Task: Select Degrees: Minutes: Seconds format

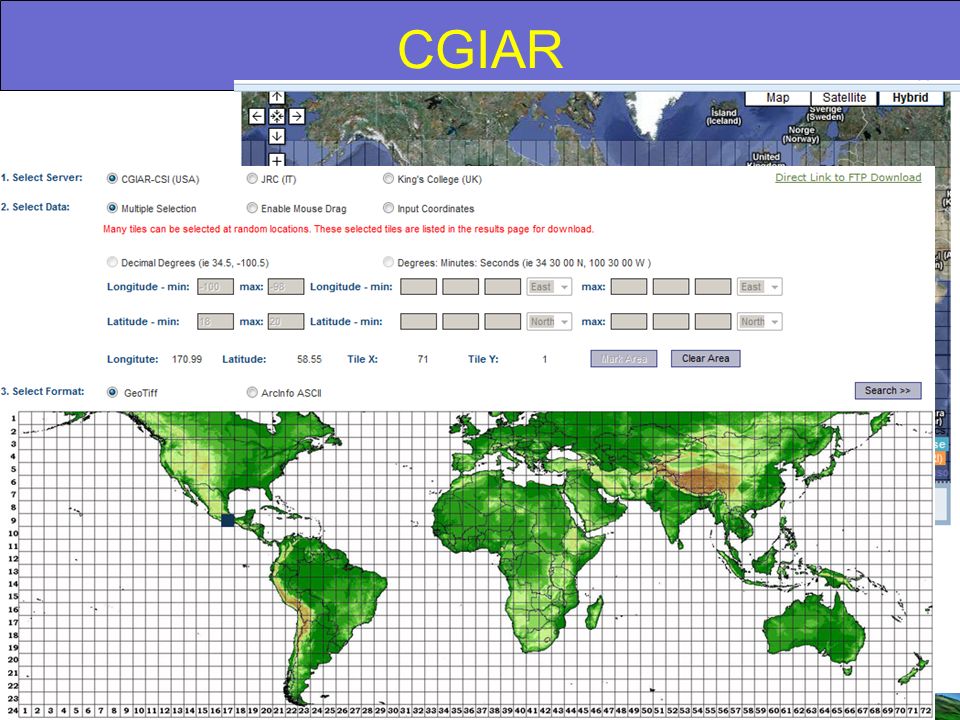Action: point(388,262)
